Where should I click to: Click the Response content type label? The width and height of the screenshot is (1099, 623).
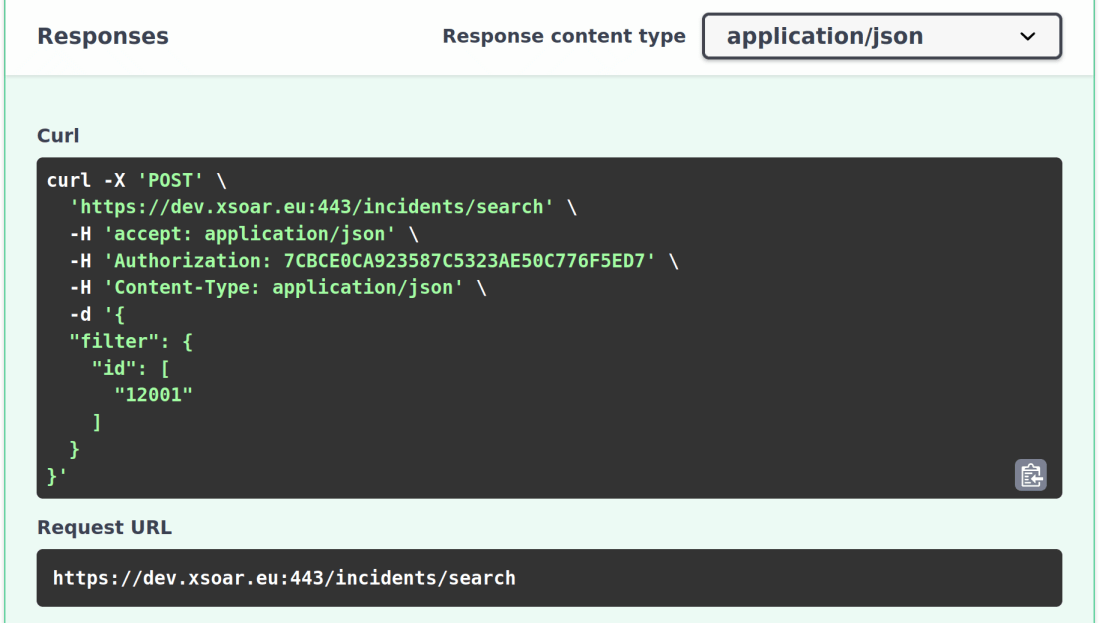coord(564,36)
